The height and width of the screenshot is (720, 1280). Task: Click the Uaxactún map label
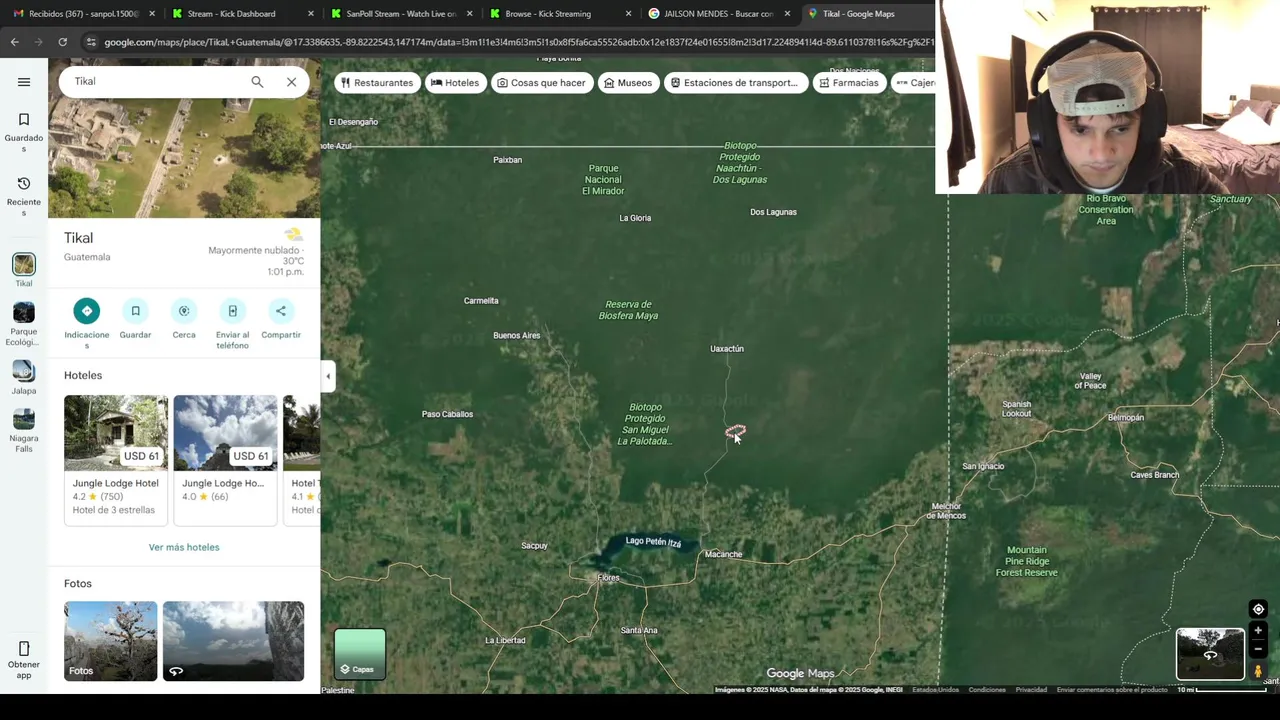click(727, 349)
